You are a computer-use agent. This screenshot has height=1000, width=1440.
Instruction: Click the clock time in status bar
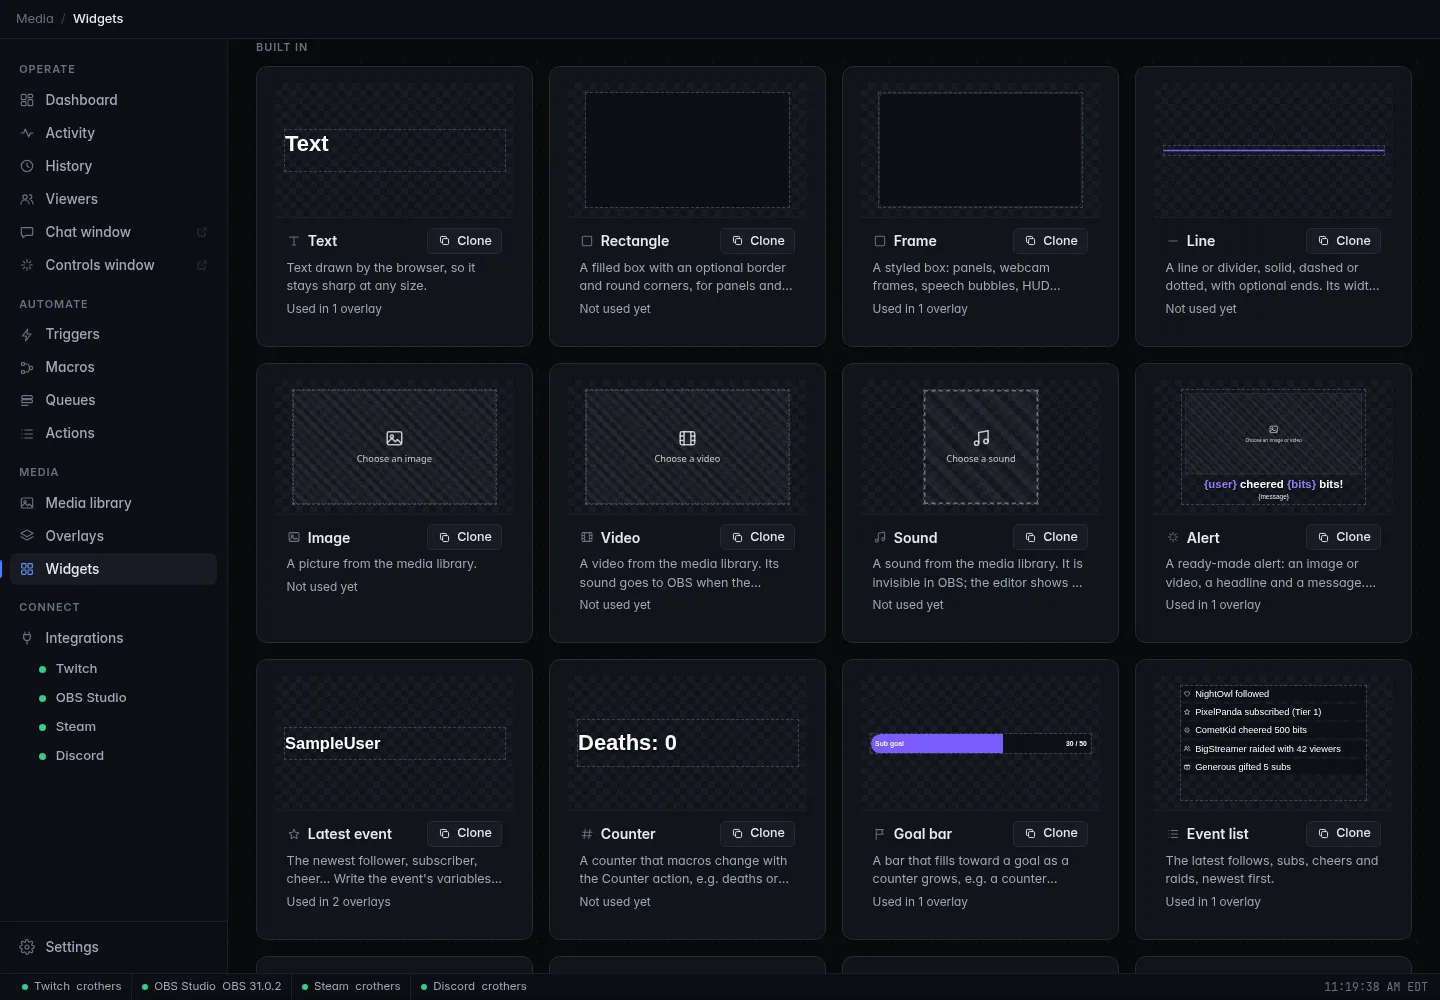coord(1376,987)
